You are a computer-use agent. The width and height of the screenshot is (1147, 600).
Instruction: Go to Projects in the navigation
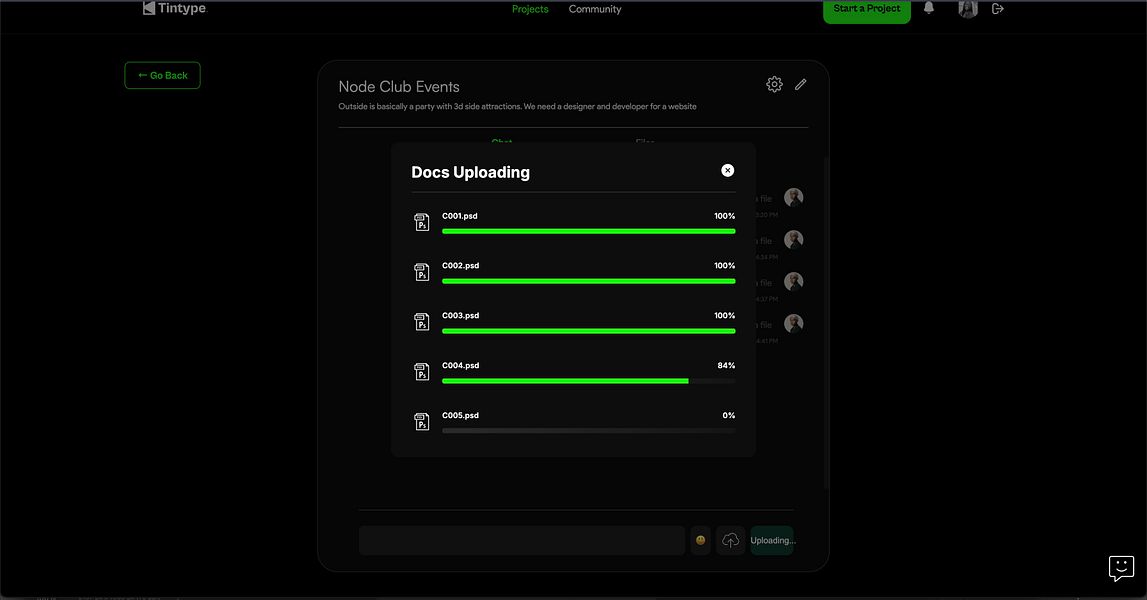pos(530,9)
